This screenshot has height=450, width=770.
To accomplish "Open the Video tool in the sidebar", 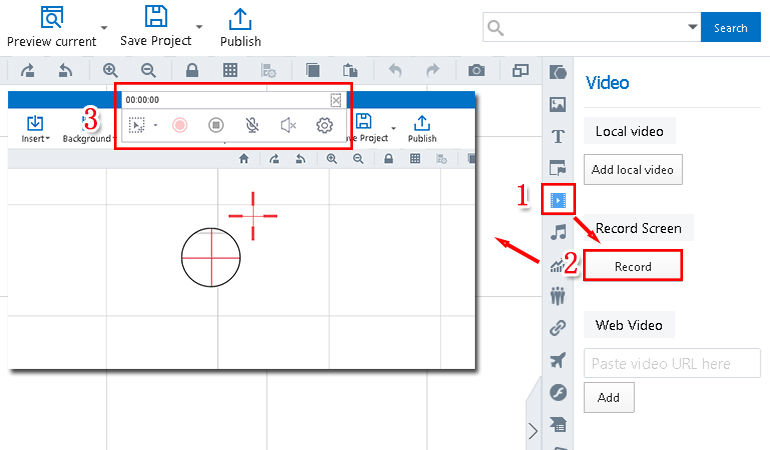I will (558, 200).
